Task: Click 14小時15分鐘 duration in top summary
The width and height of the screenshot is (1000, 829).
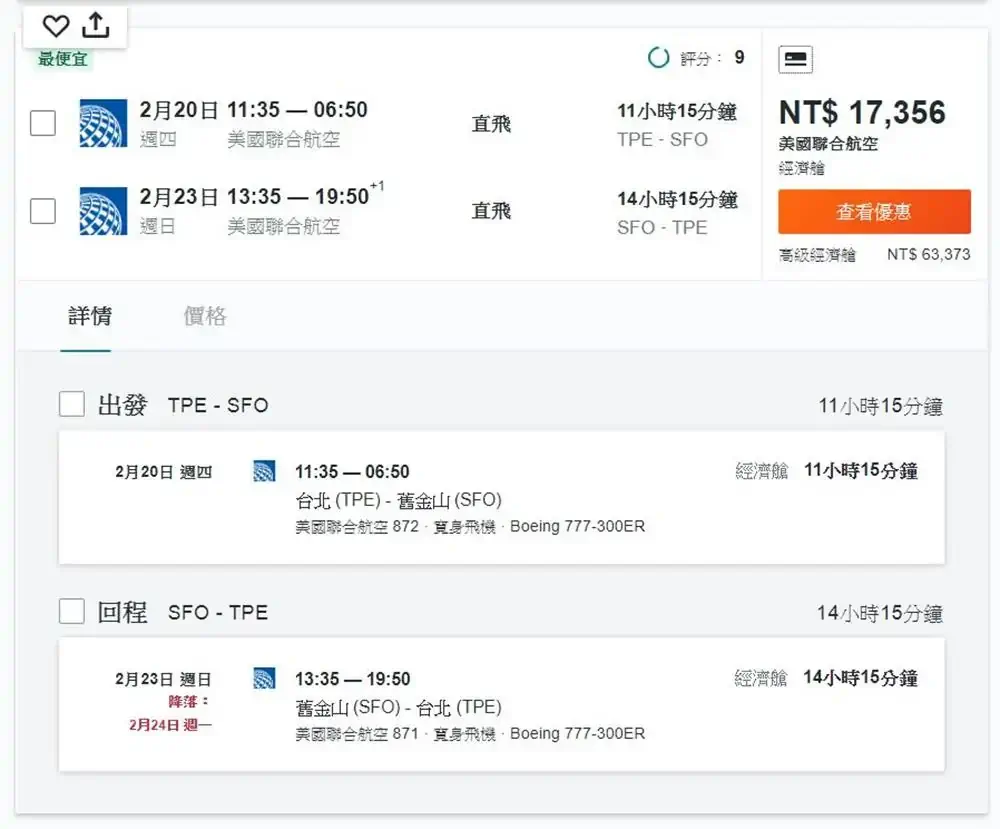Action: (677, 200)
